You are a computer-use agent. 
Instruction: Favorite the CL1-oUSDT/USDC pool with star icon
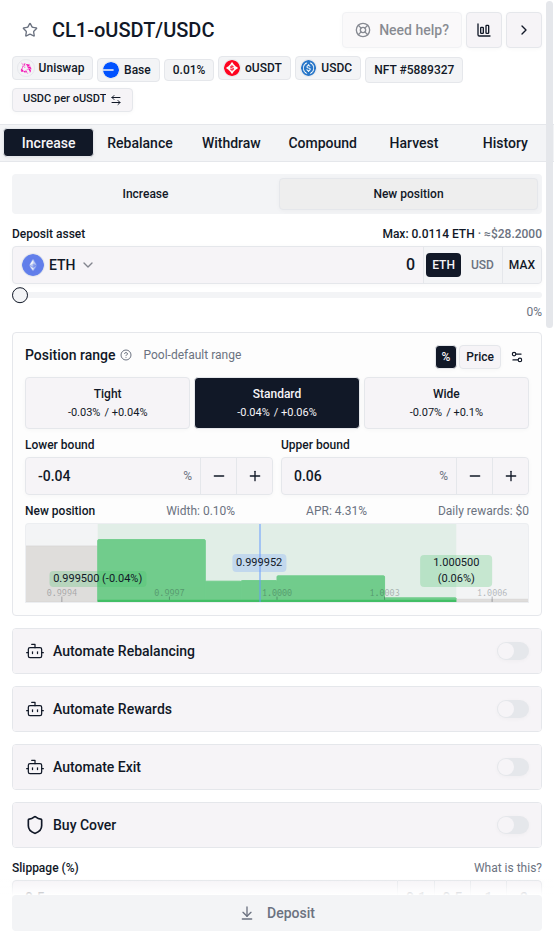pos(30,30)
